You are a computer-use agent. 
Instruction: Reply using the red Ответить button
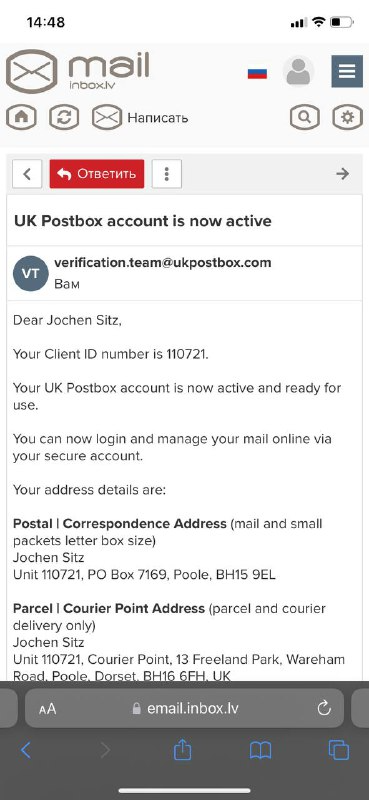[97, 174]
